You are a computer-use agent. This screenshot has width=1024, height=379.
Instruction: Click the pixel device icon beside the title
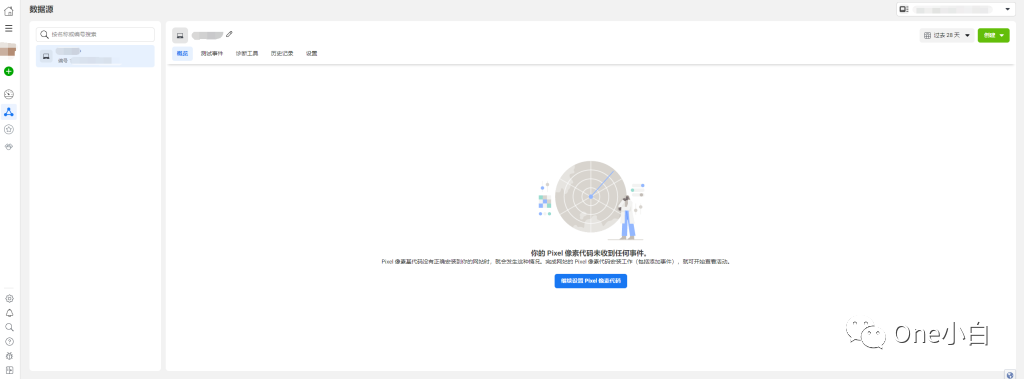click(x=180, y=35)
